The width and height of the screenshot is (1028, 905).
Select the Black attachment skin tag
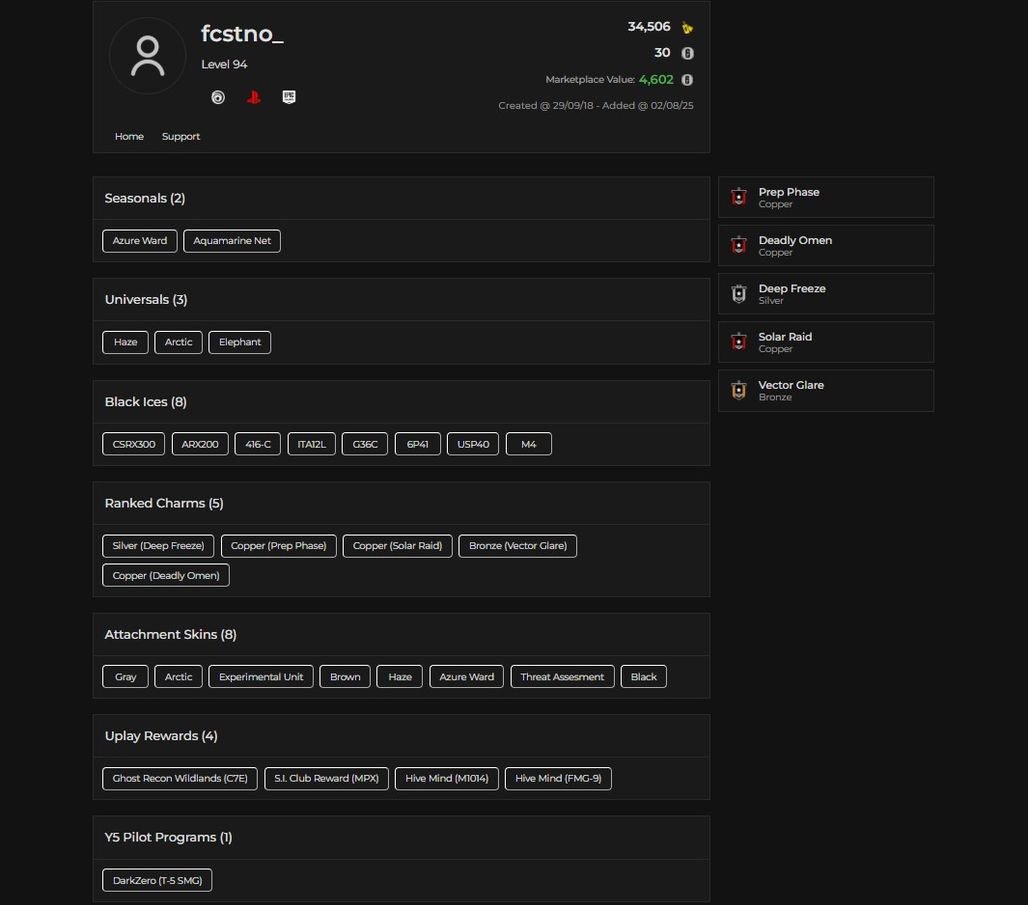[x=644, y=677]
